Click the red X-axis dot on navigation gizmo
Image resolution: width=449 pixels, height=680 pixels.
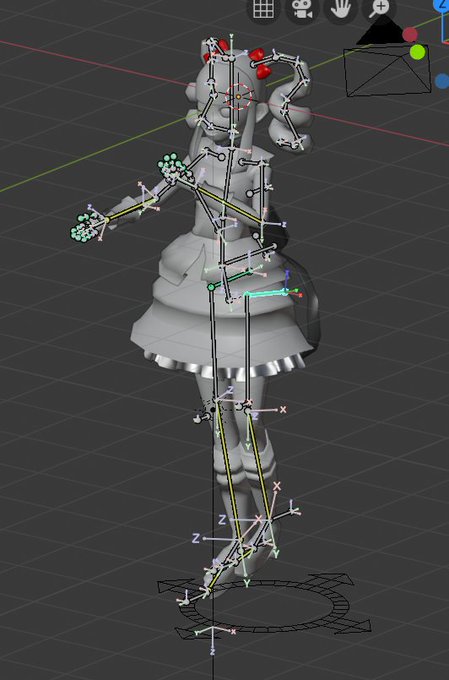[x=410, y=34]
